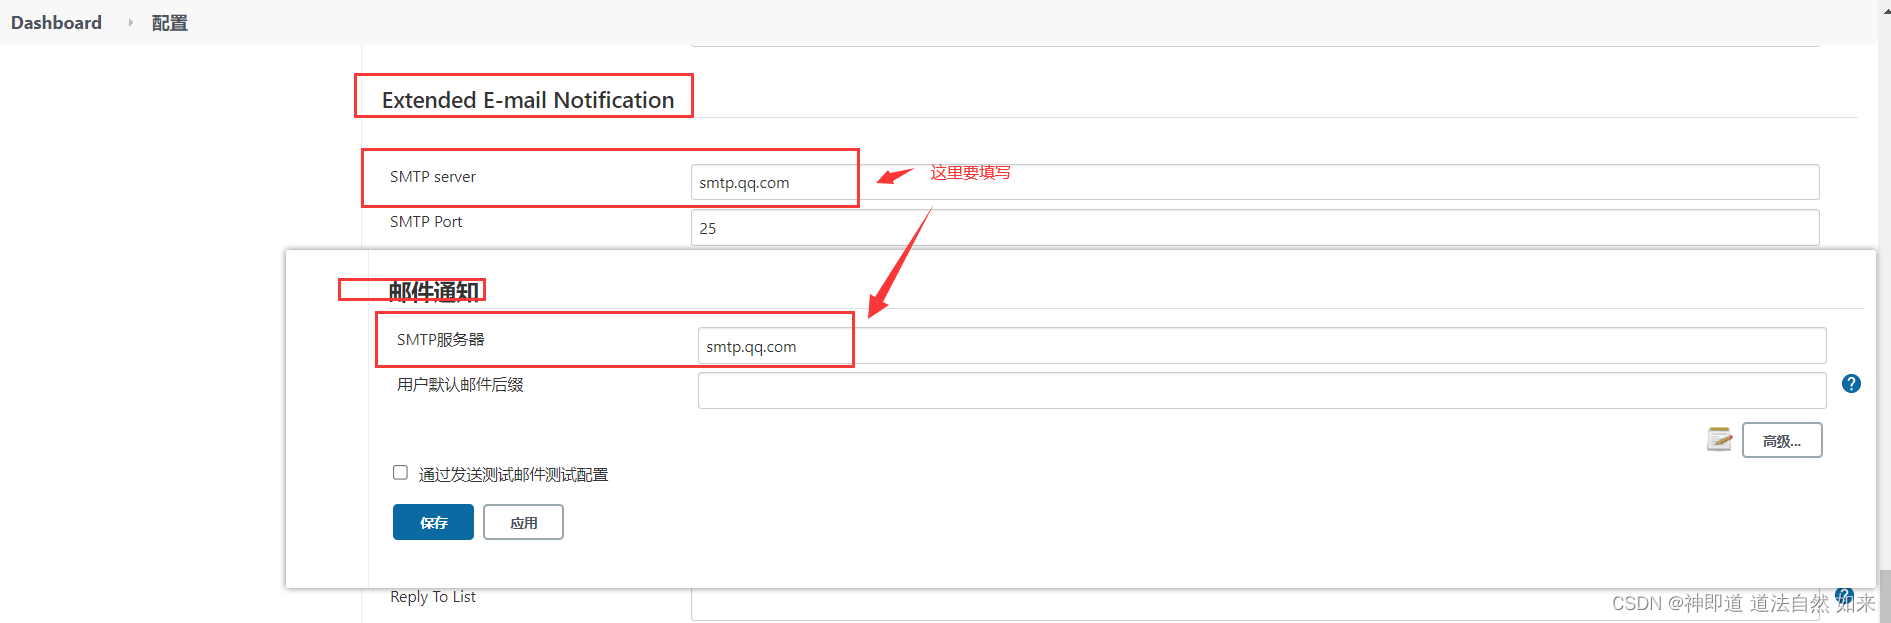1891x623 pixels.
Task: Click the Extended E-mail Notification heading
Action: 527,100
